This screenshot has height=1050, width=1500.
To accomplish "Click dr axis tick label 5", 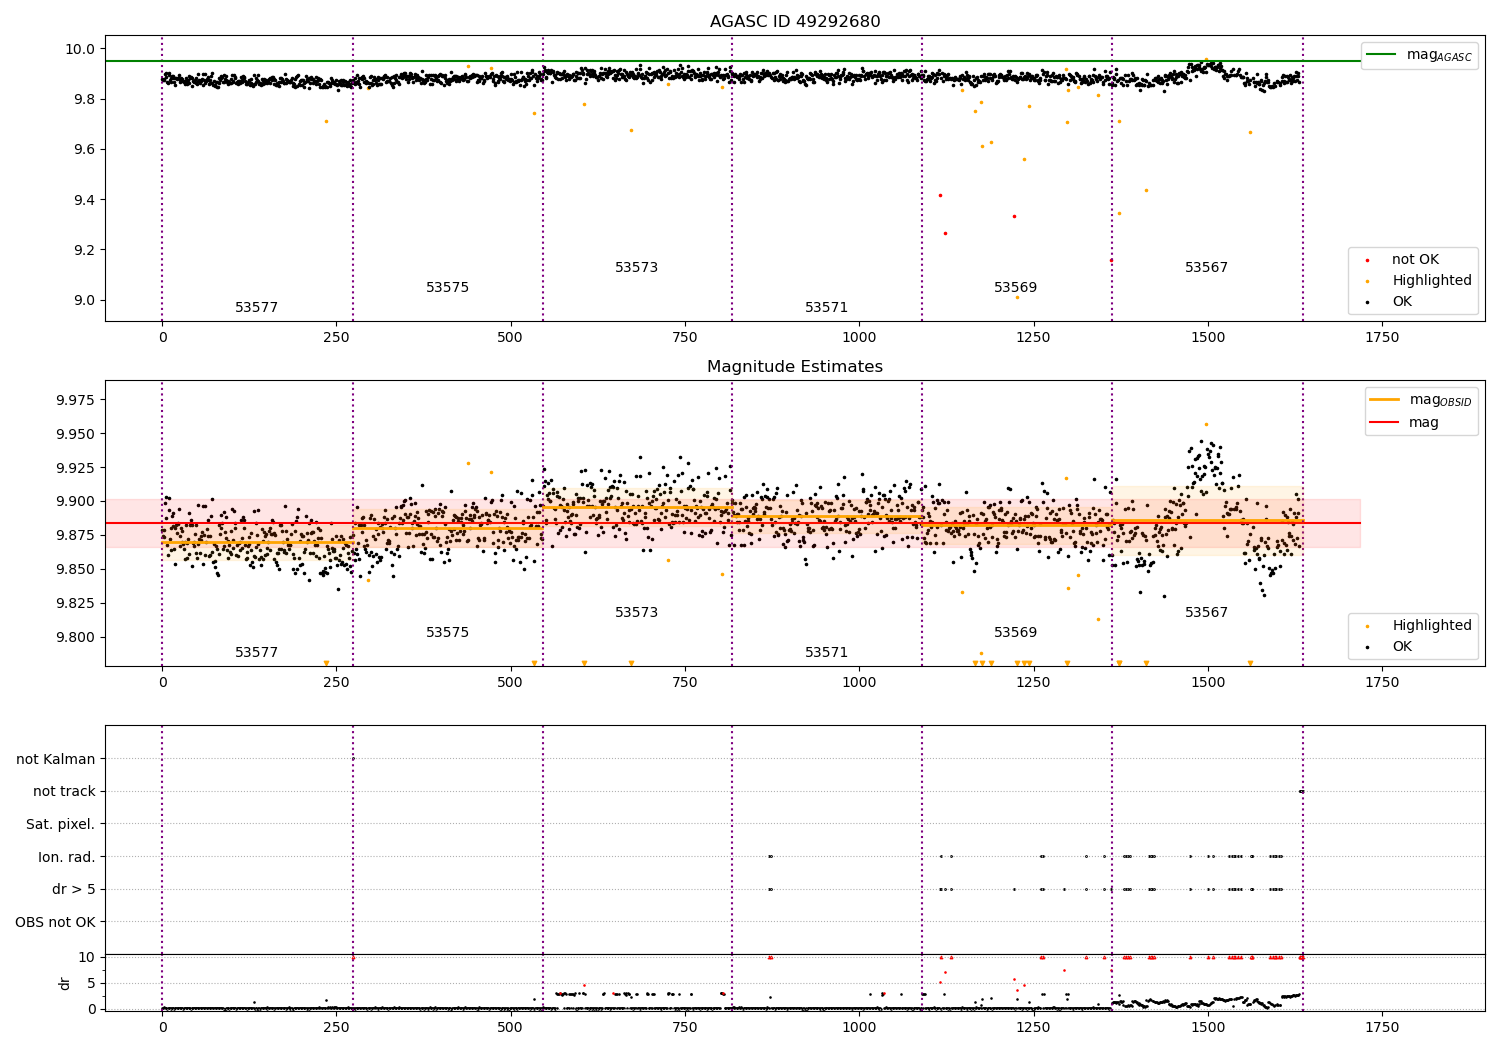I will [91, 983].
